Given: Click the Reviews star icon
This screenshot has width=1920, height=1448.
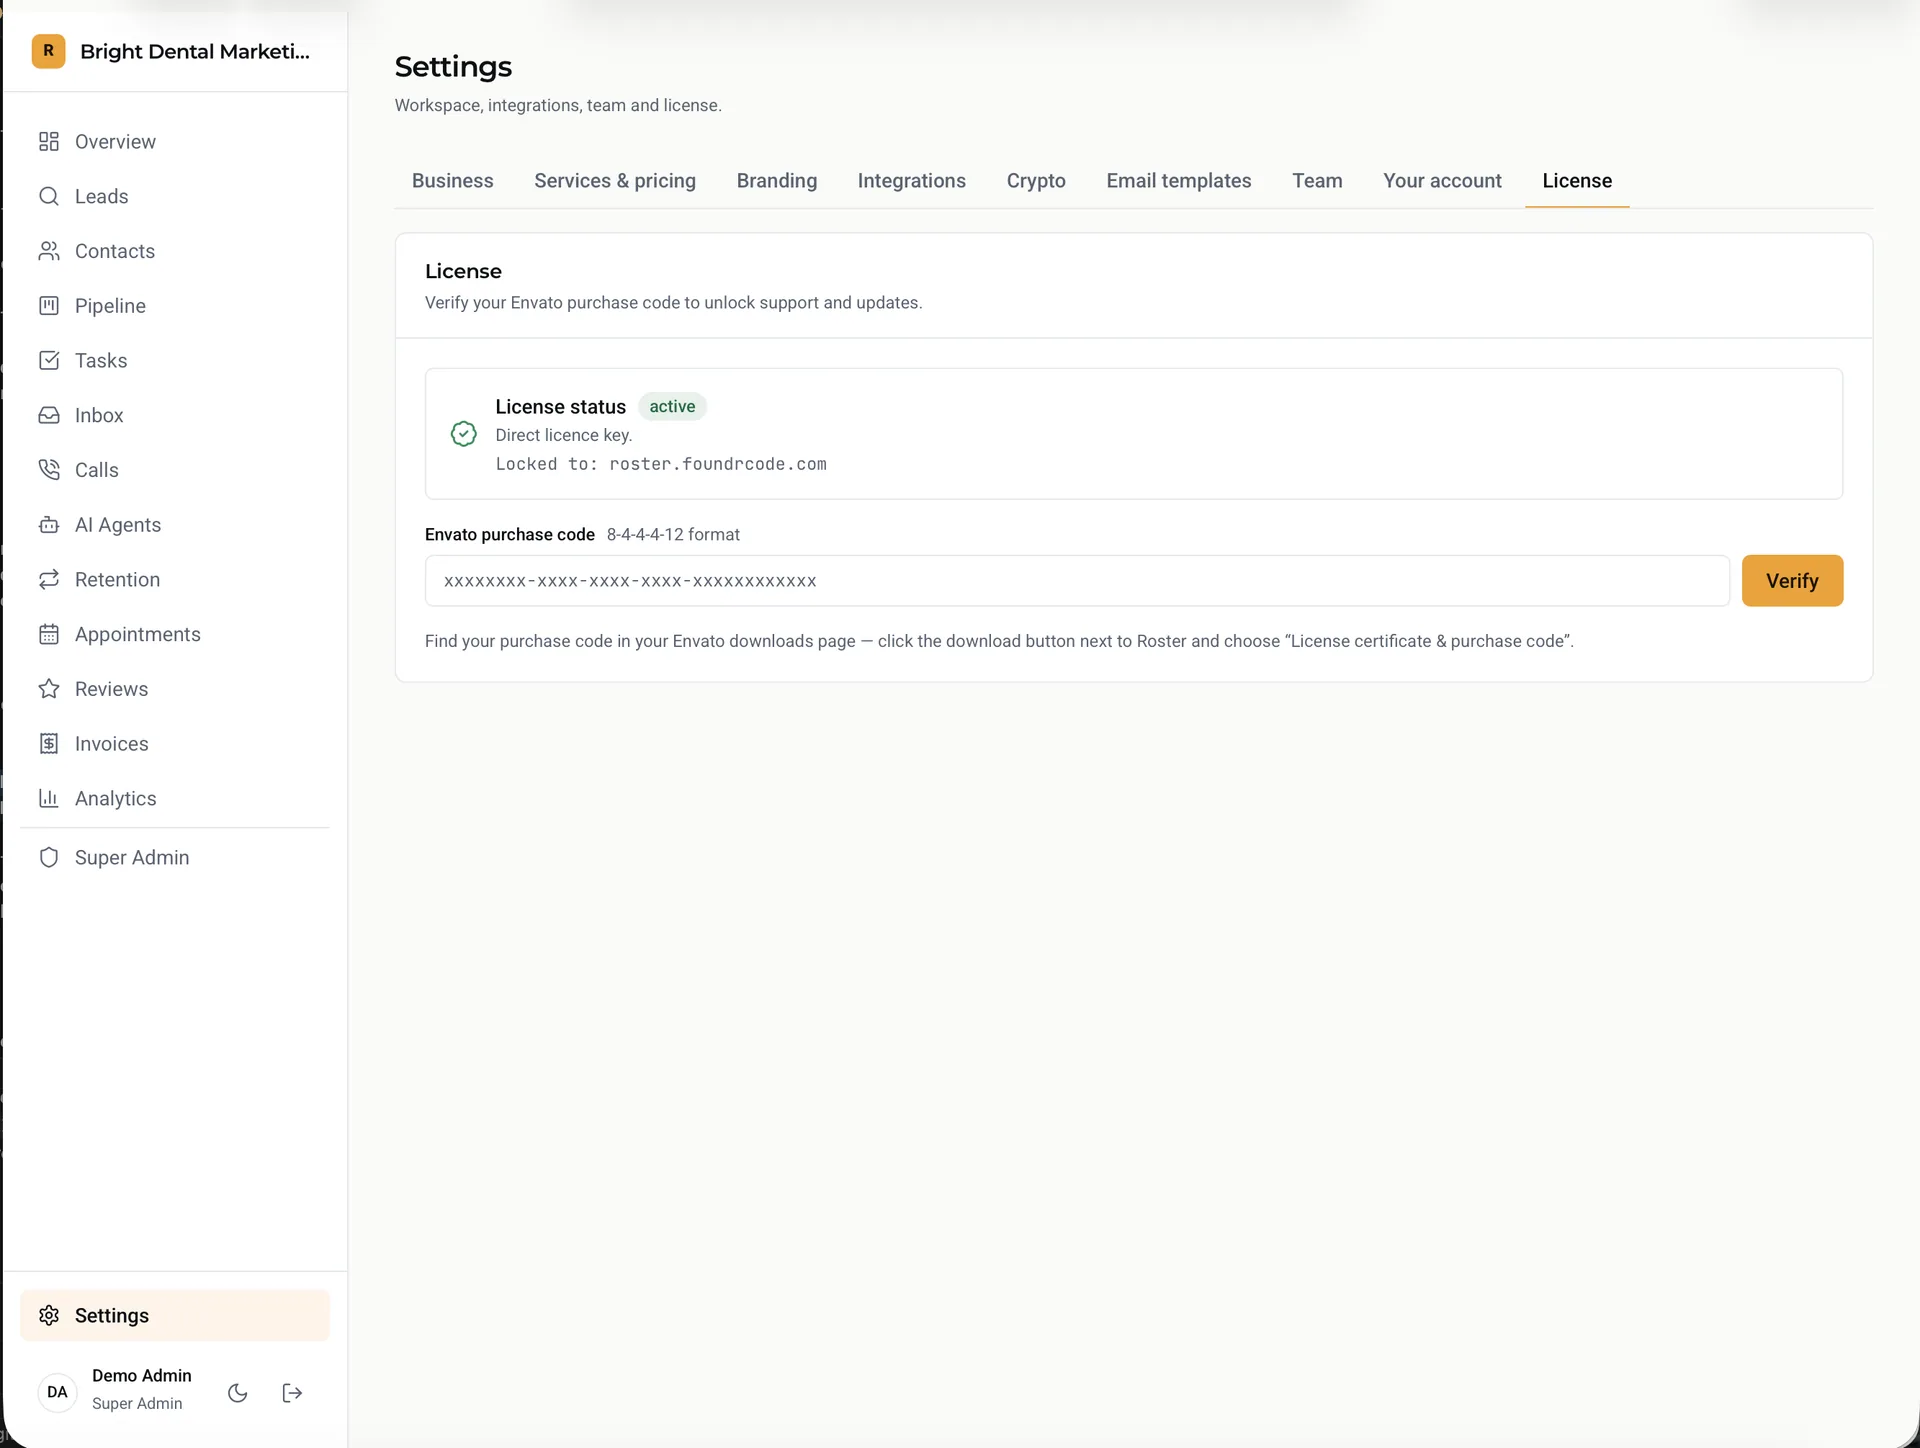Looking at the screenshot, I should [x=48, y=689].
